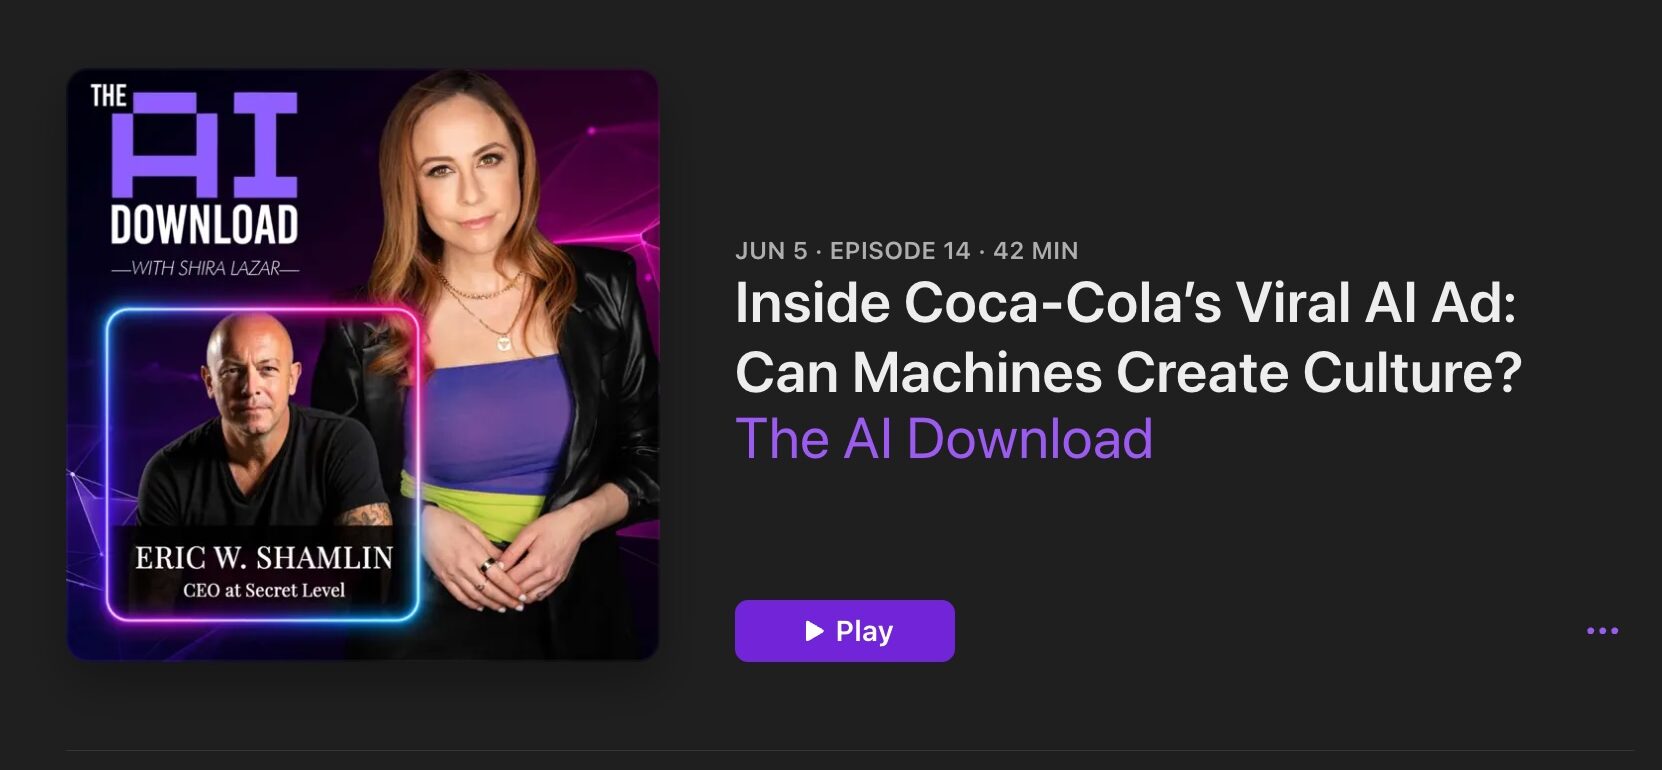Click the JUN 5 date label
1662x770 pixels.
pyautogui.click(x=771, y=251)
